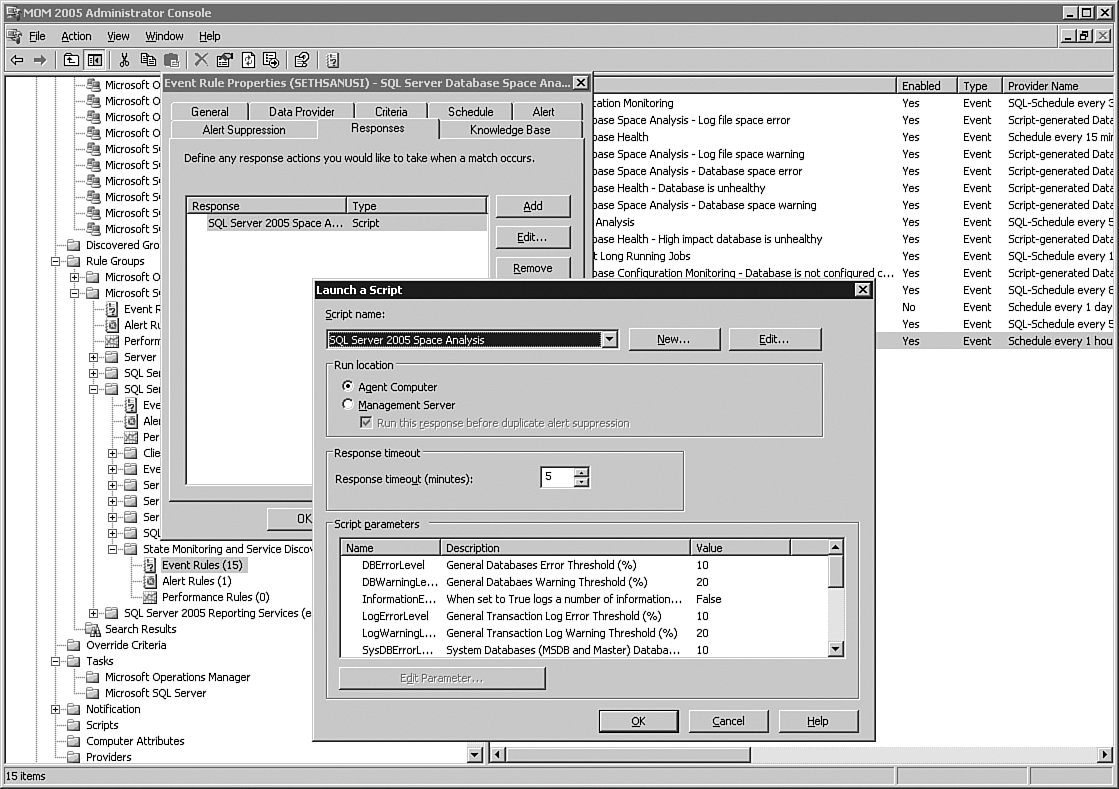
Task: Click the Cut scissors toolbar icon
Action: pyautogui.click(x=124, y=60)
